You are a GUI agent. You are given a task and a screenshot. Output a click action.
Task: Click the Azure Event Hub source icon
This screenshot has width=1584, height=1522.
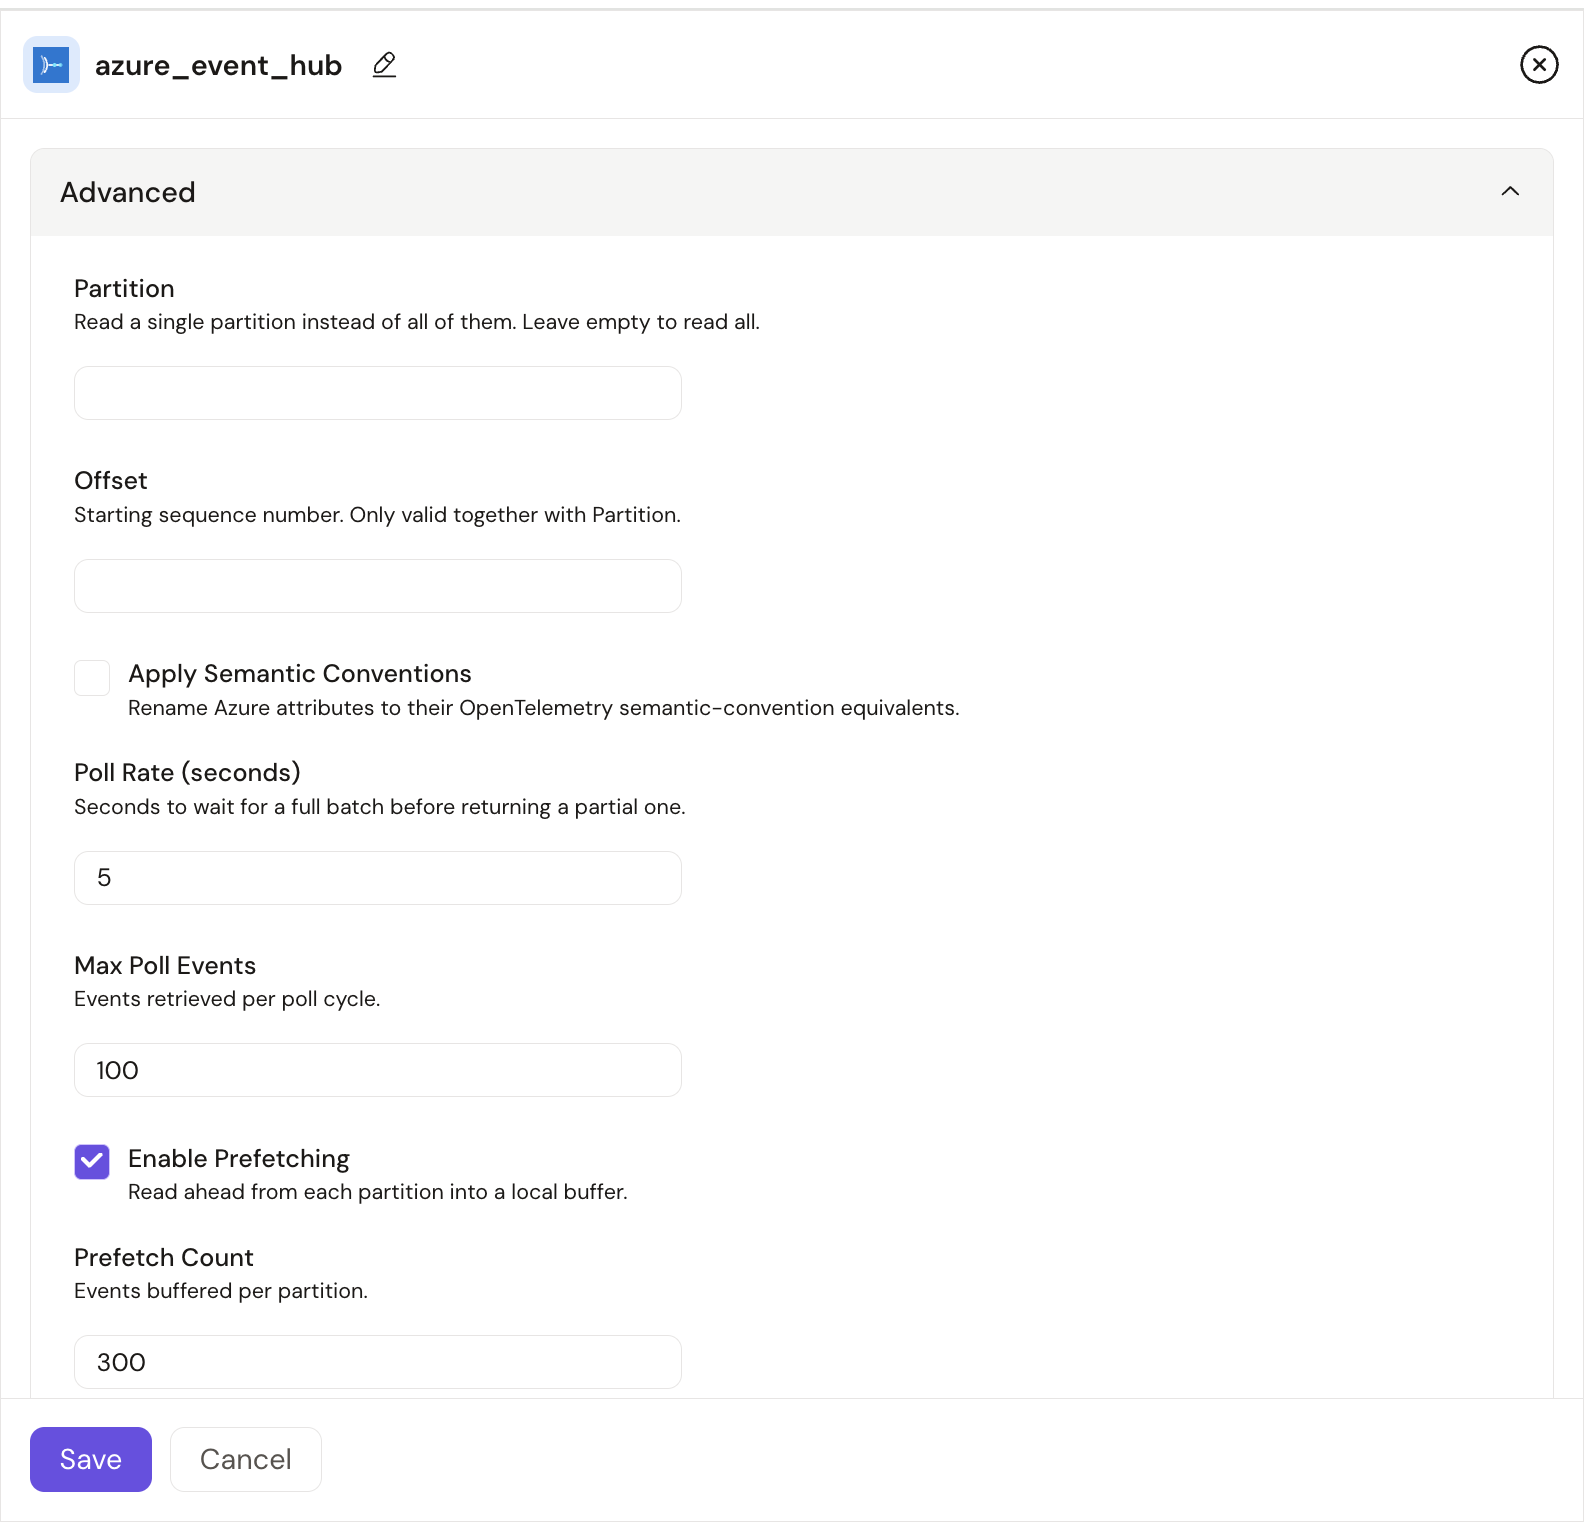tap(51, 65)
